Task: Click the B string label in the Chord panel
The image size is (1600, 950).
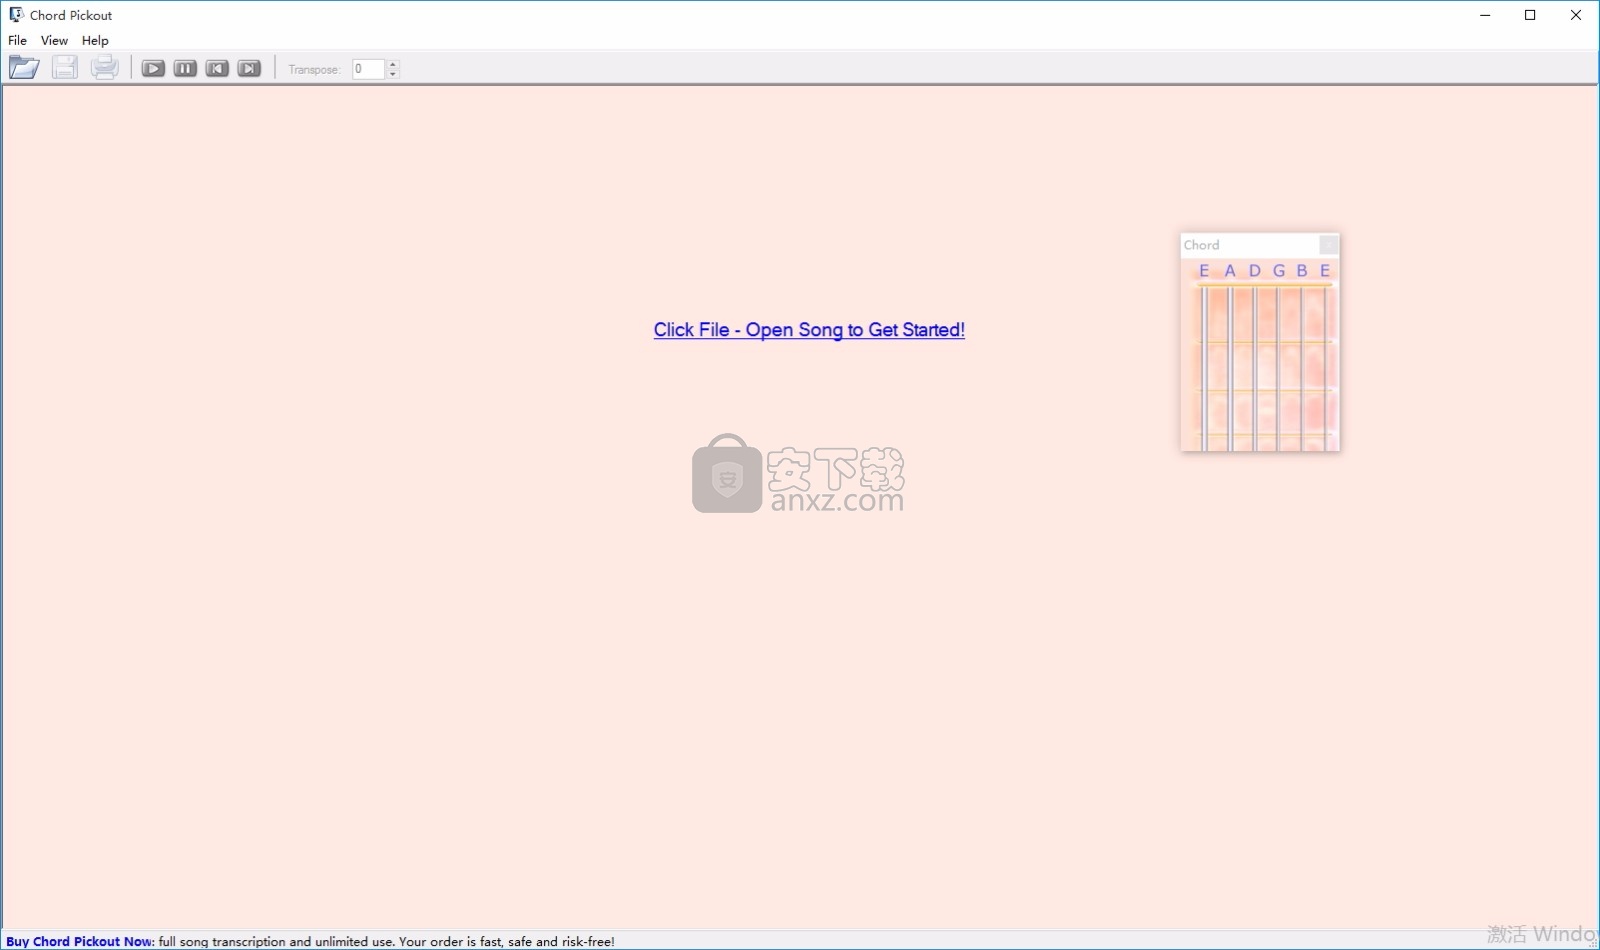Action: (1302, 271)
